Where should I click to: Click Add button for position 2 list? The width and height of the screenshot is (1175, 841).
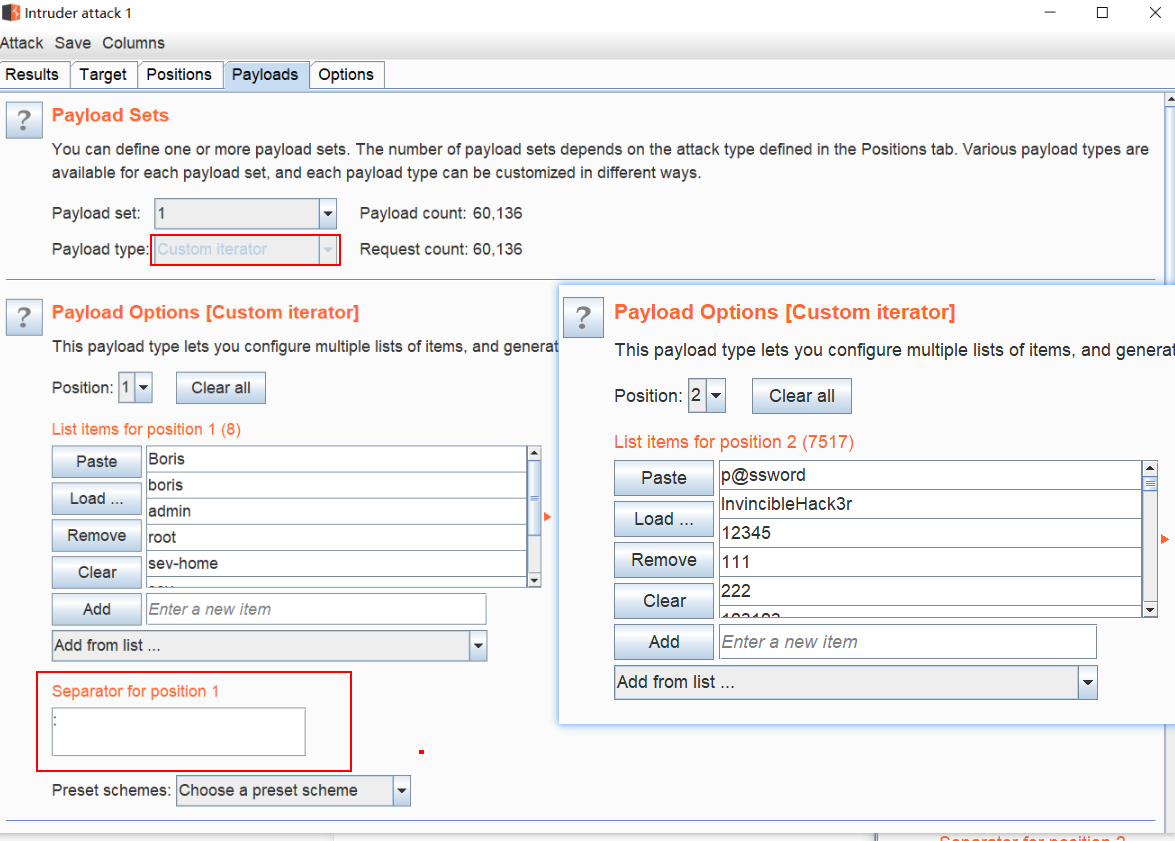(x=664, y=642)
